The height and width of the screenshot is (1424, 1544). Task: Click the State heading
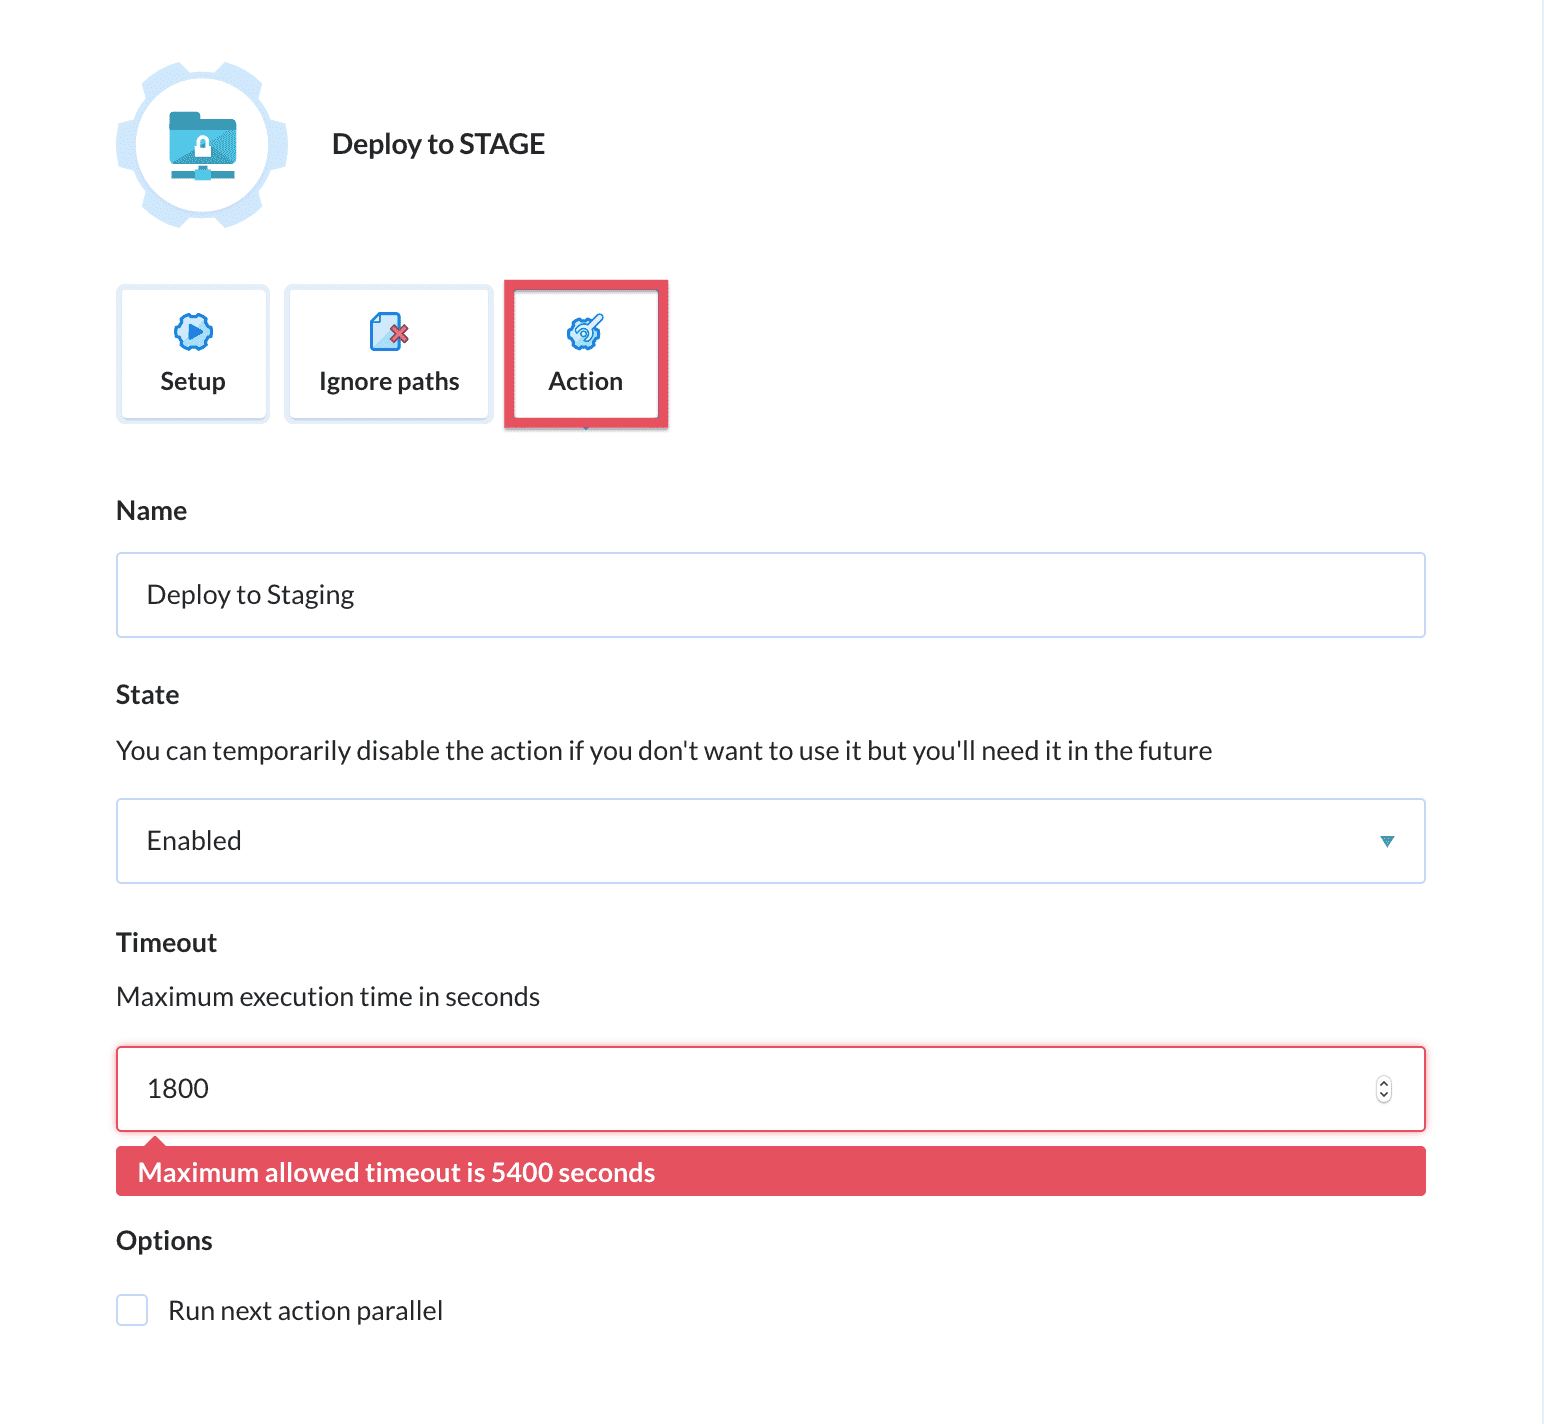[x=148, y=695]
